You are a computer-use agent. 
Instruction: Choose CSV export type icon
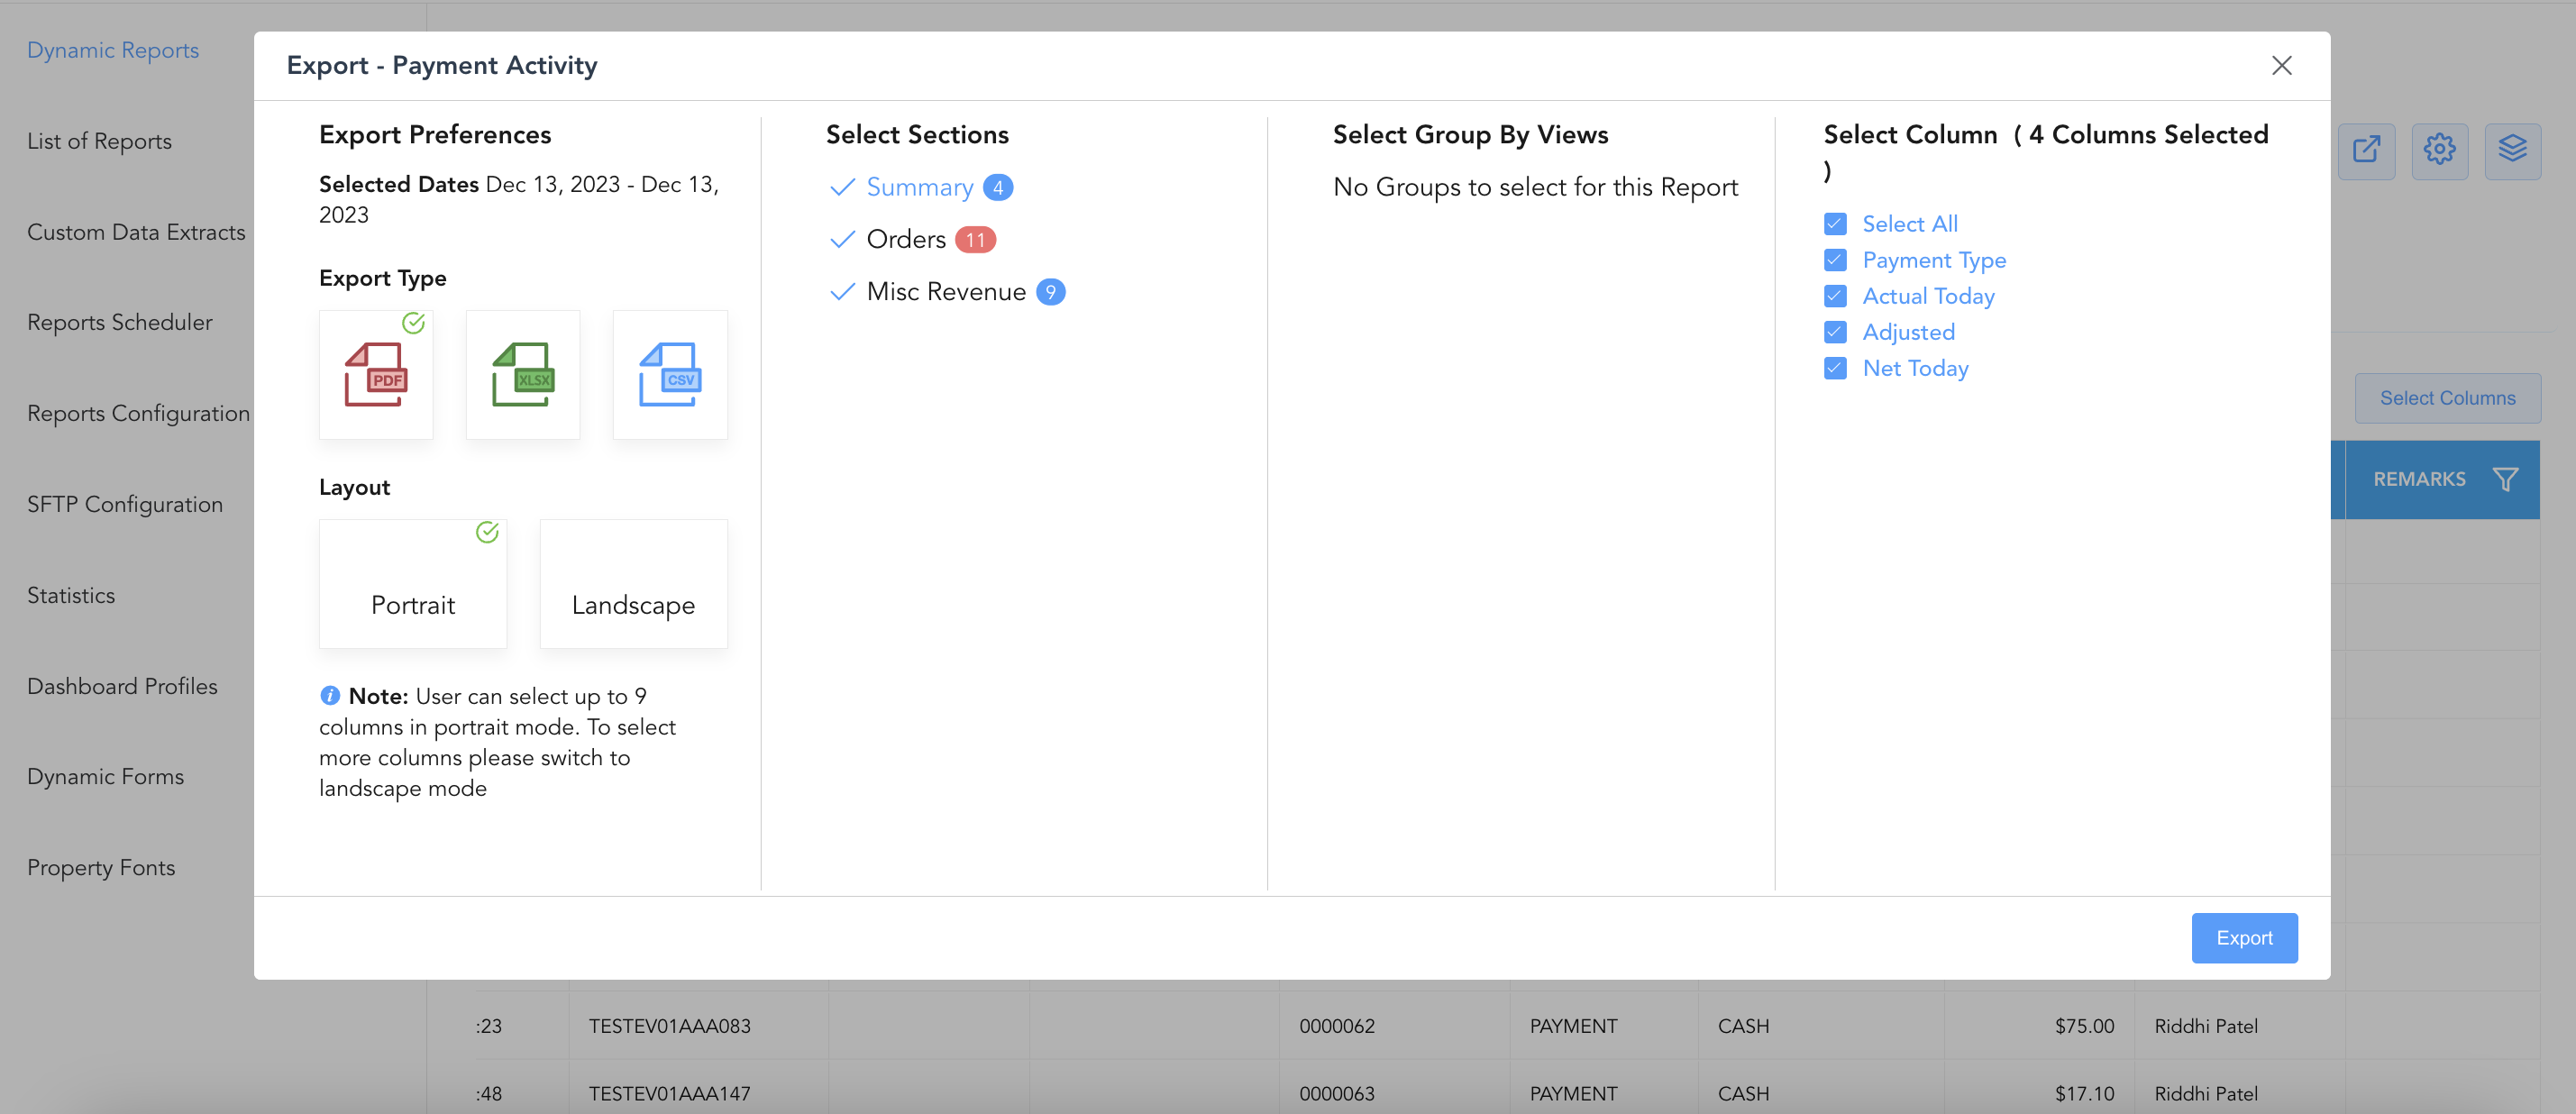pos(669,374)
